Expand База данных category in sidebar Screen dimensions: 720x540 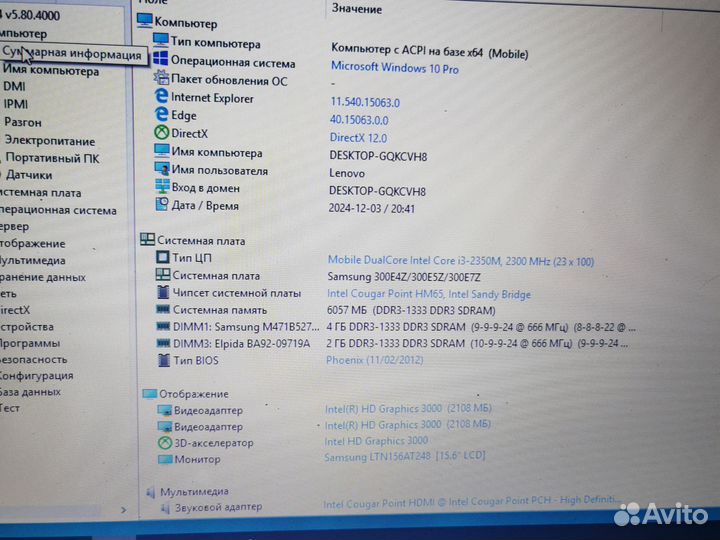[30, 392]
